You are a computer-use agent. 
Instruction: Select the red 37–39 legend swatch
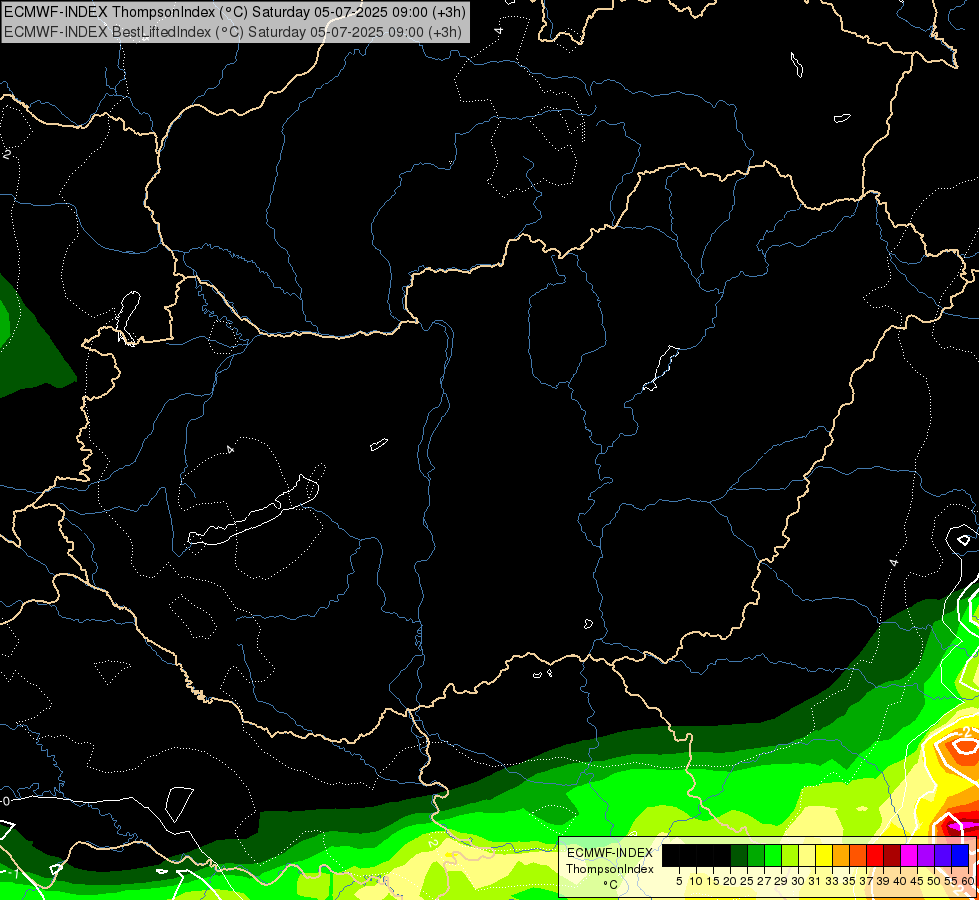coord(875,855)
